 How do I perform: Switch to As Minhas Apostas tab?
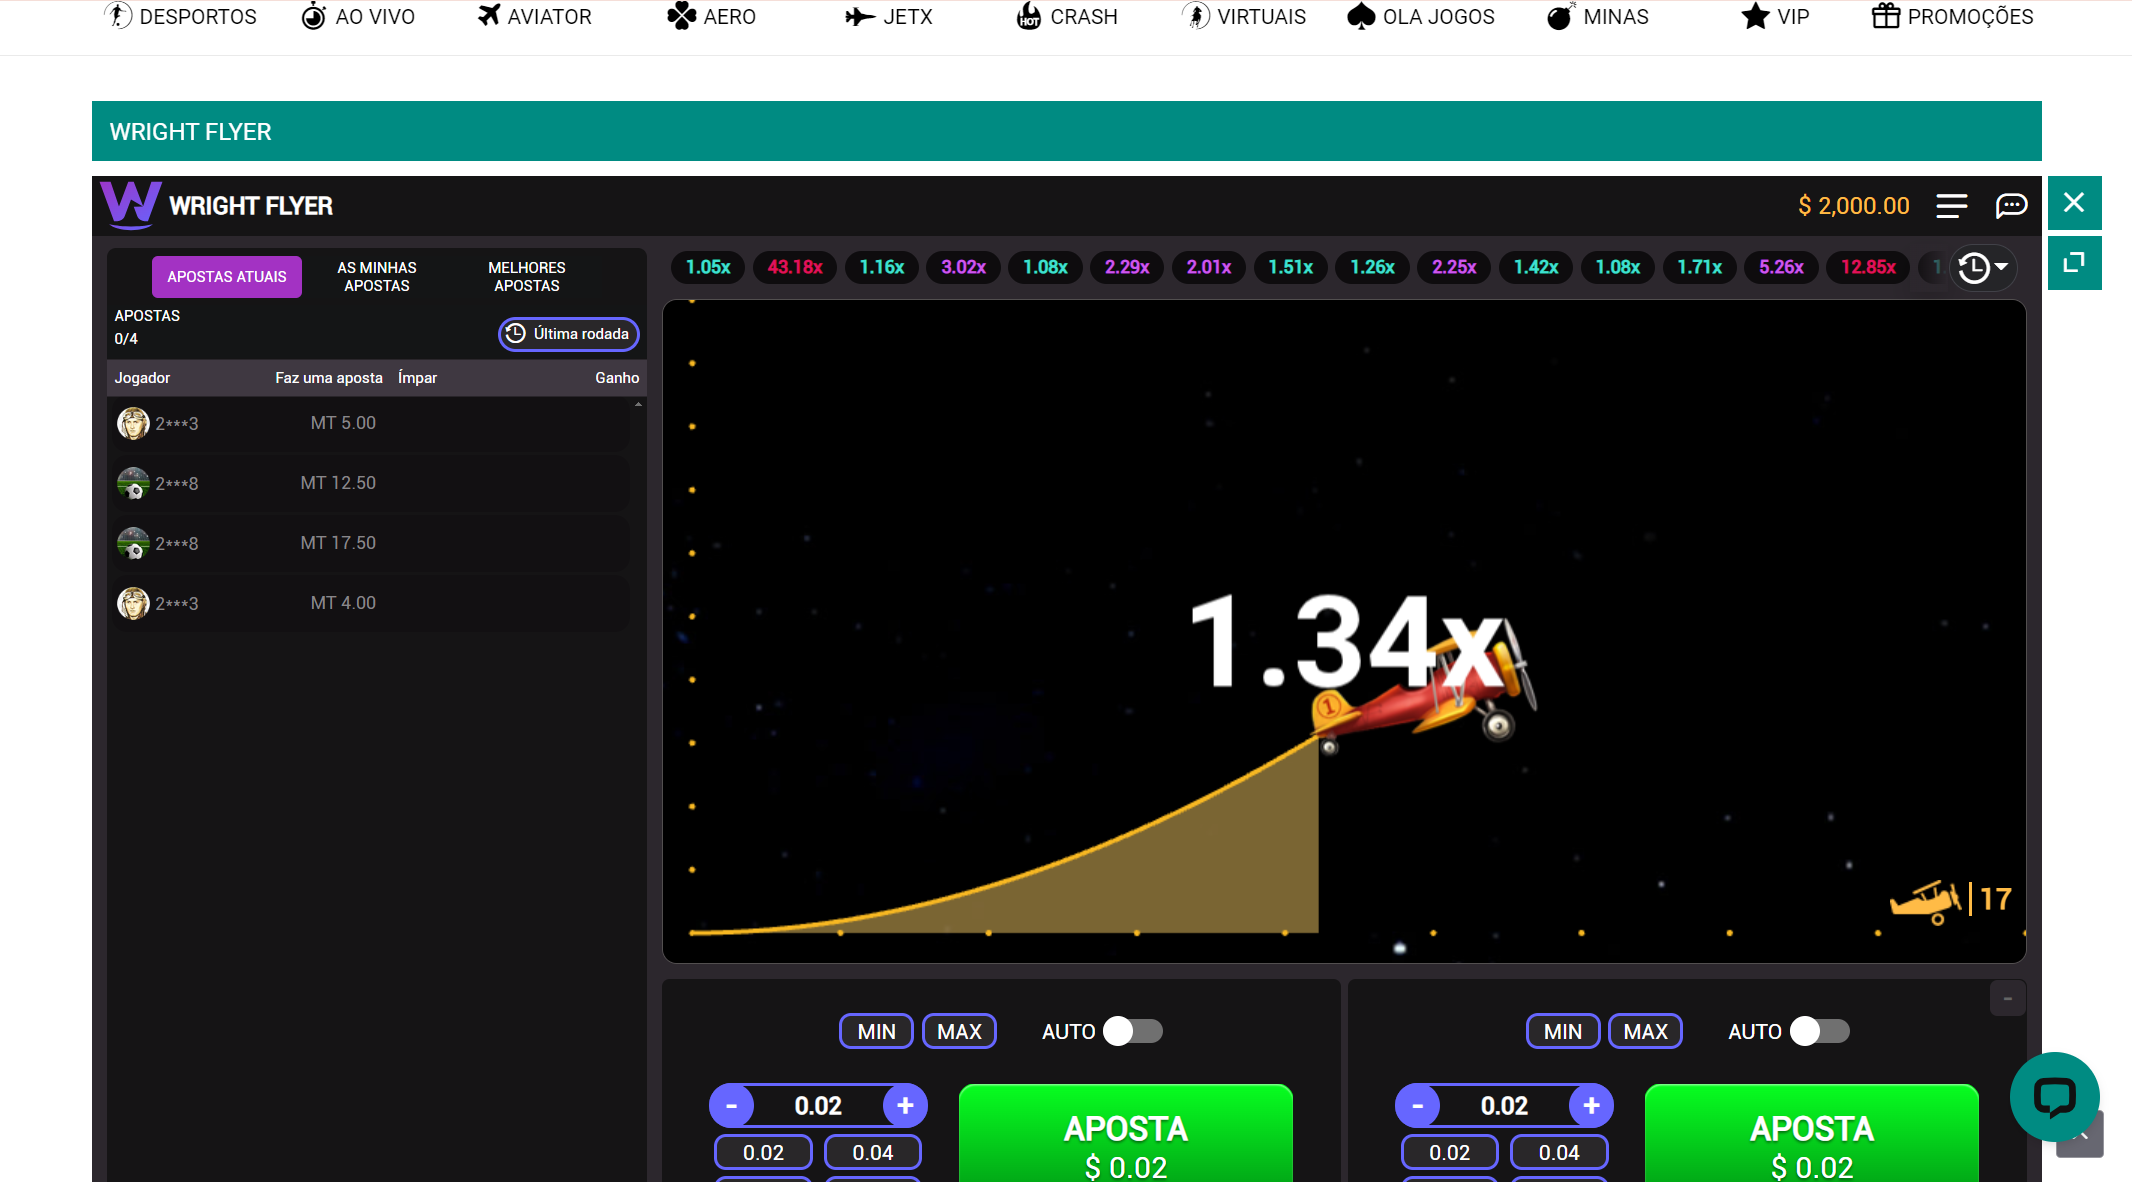(x=376, y=277)
